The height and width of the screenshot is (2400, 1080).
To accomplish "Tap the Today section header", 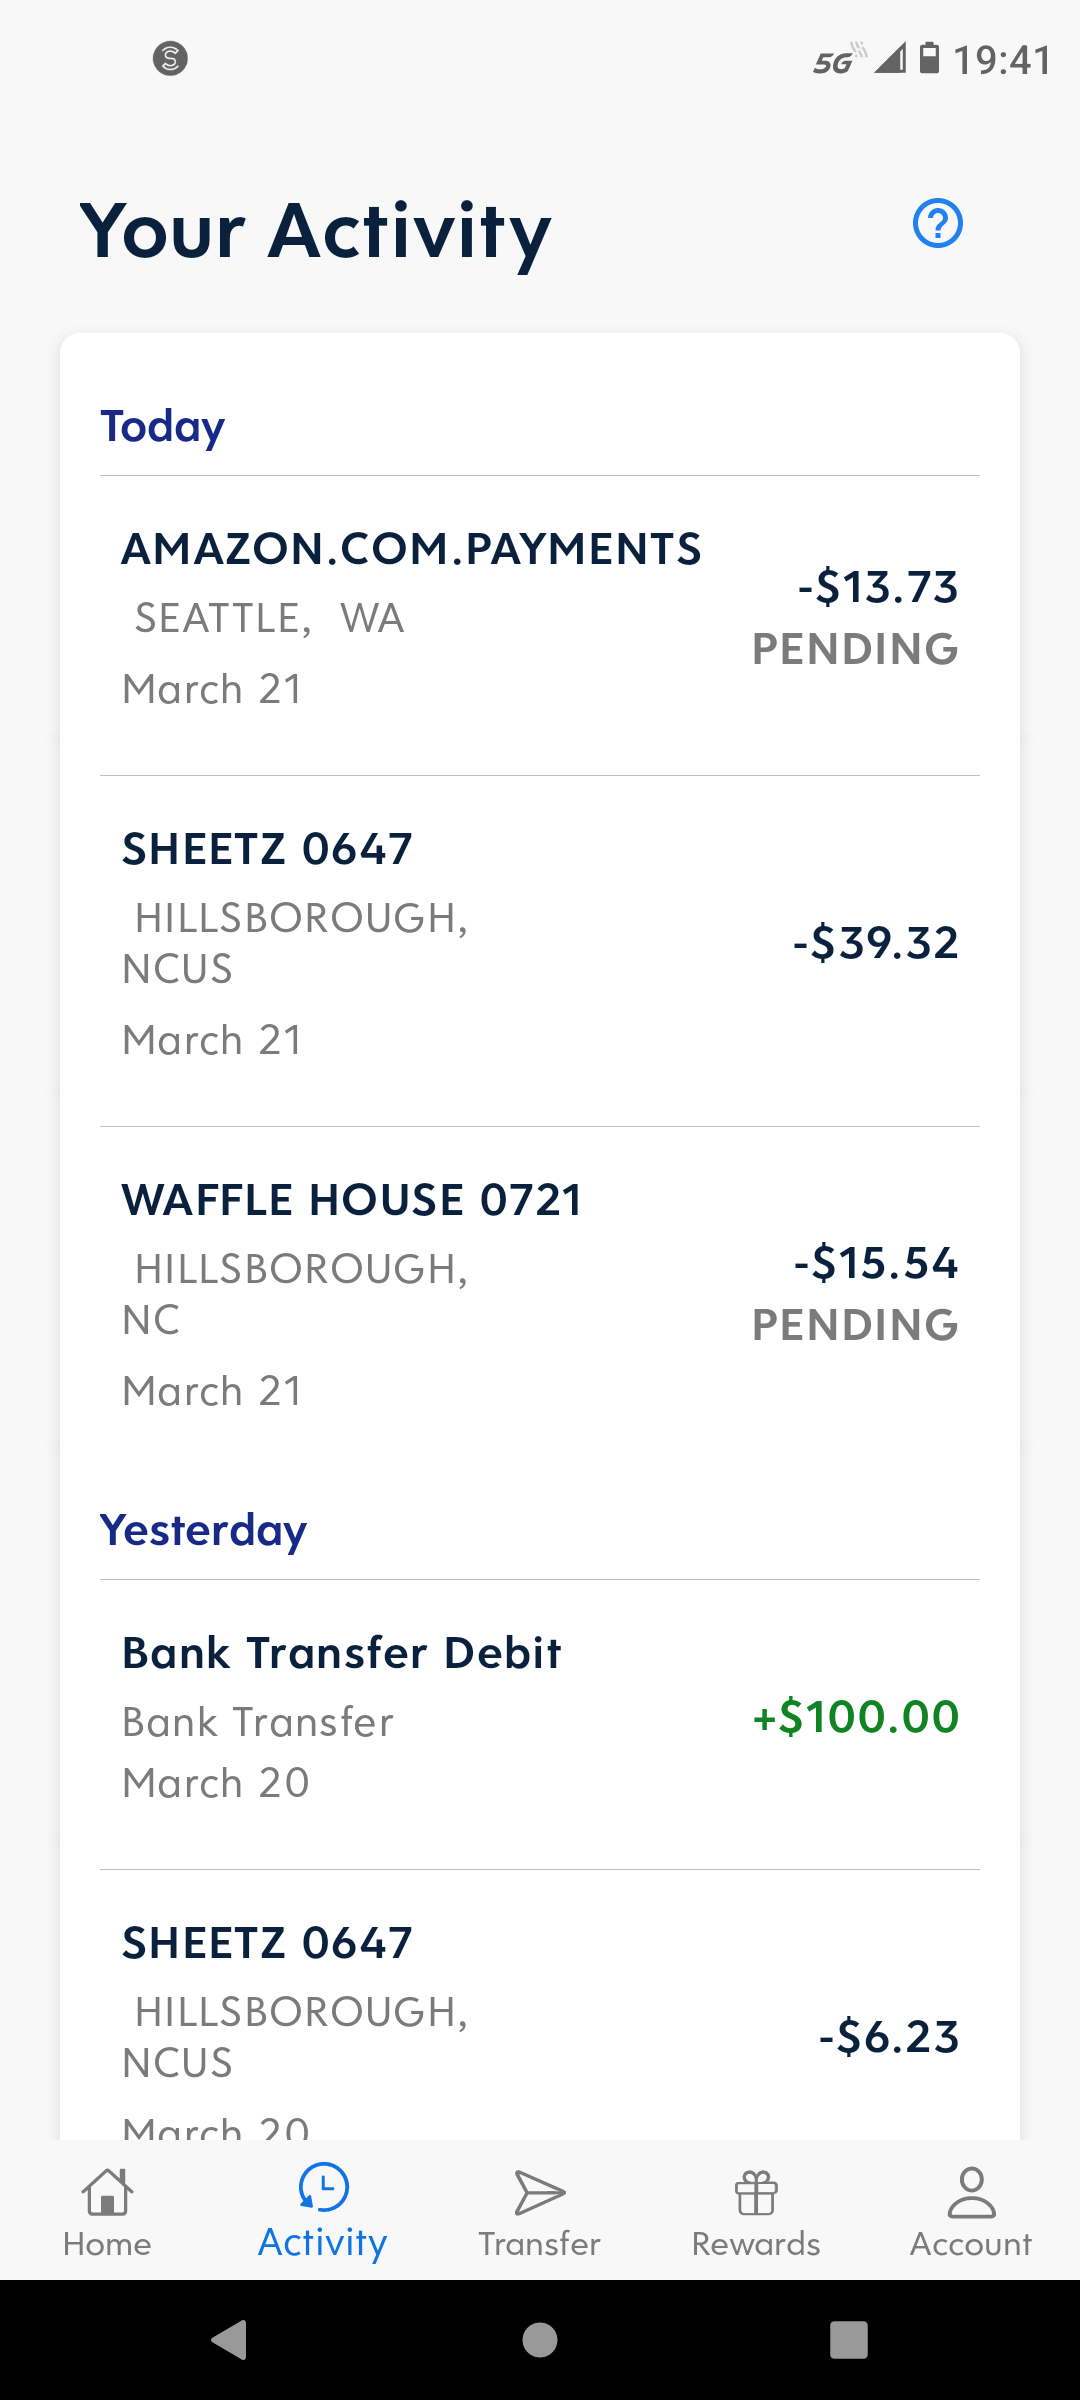I will (163, 426).
